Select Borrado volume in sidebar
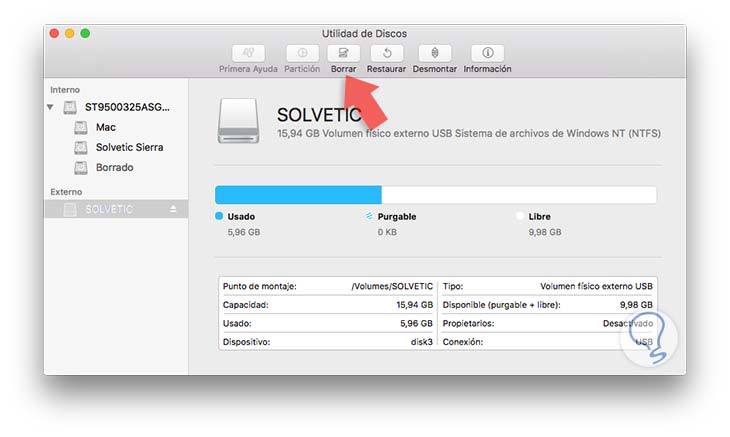730x437 pixels. tap(116, 167)
